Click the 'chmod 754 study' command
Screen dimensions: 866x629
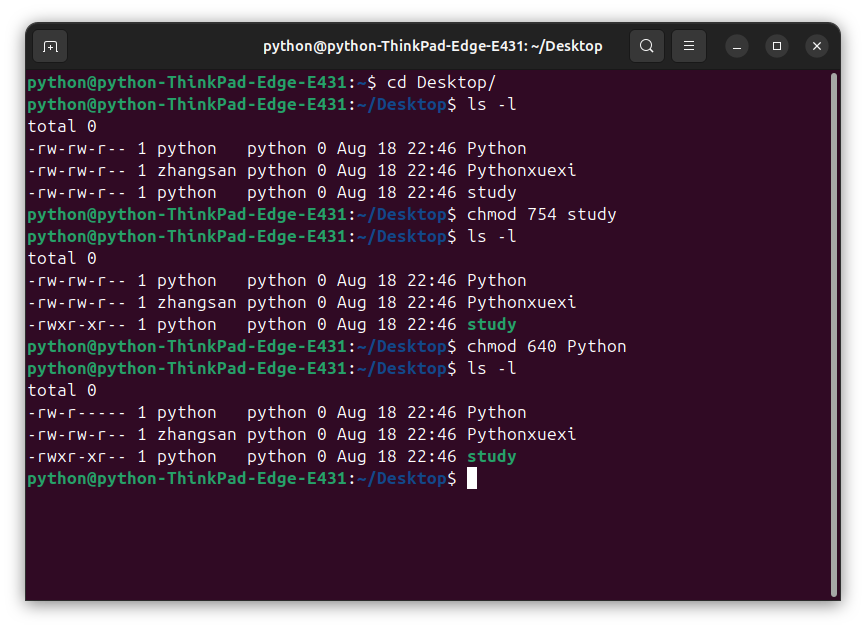click(x=541, y=215)
